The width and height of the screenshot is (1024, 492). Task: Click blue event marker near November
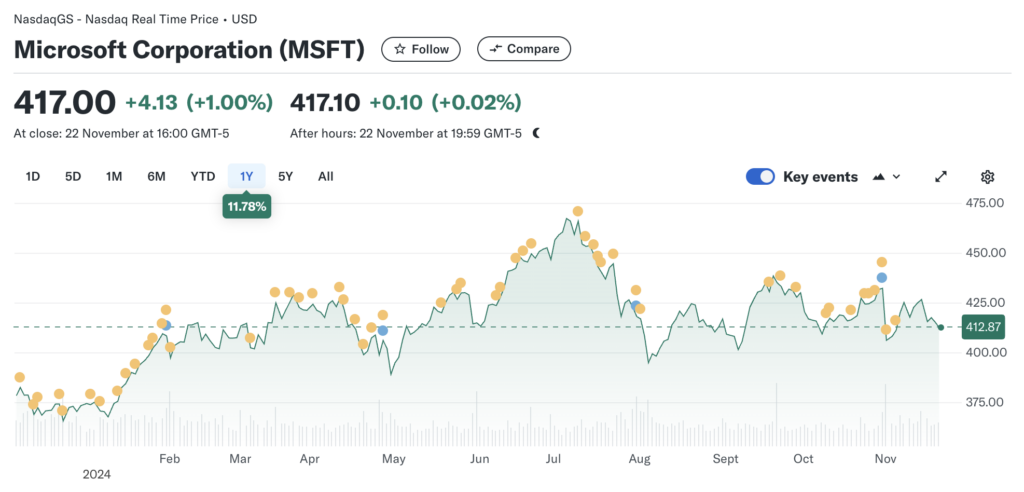tap(881, 277)
